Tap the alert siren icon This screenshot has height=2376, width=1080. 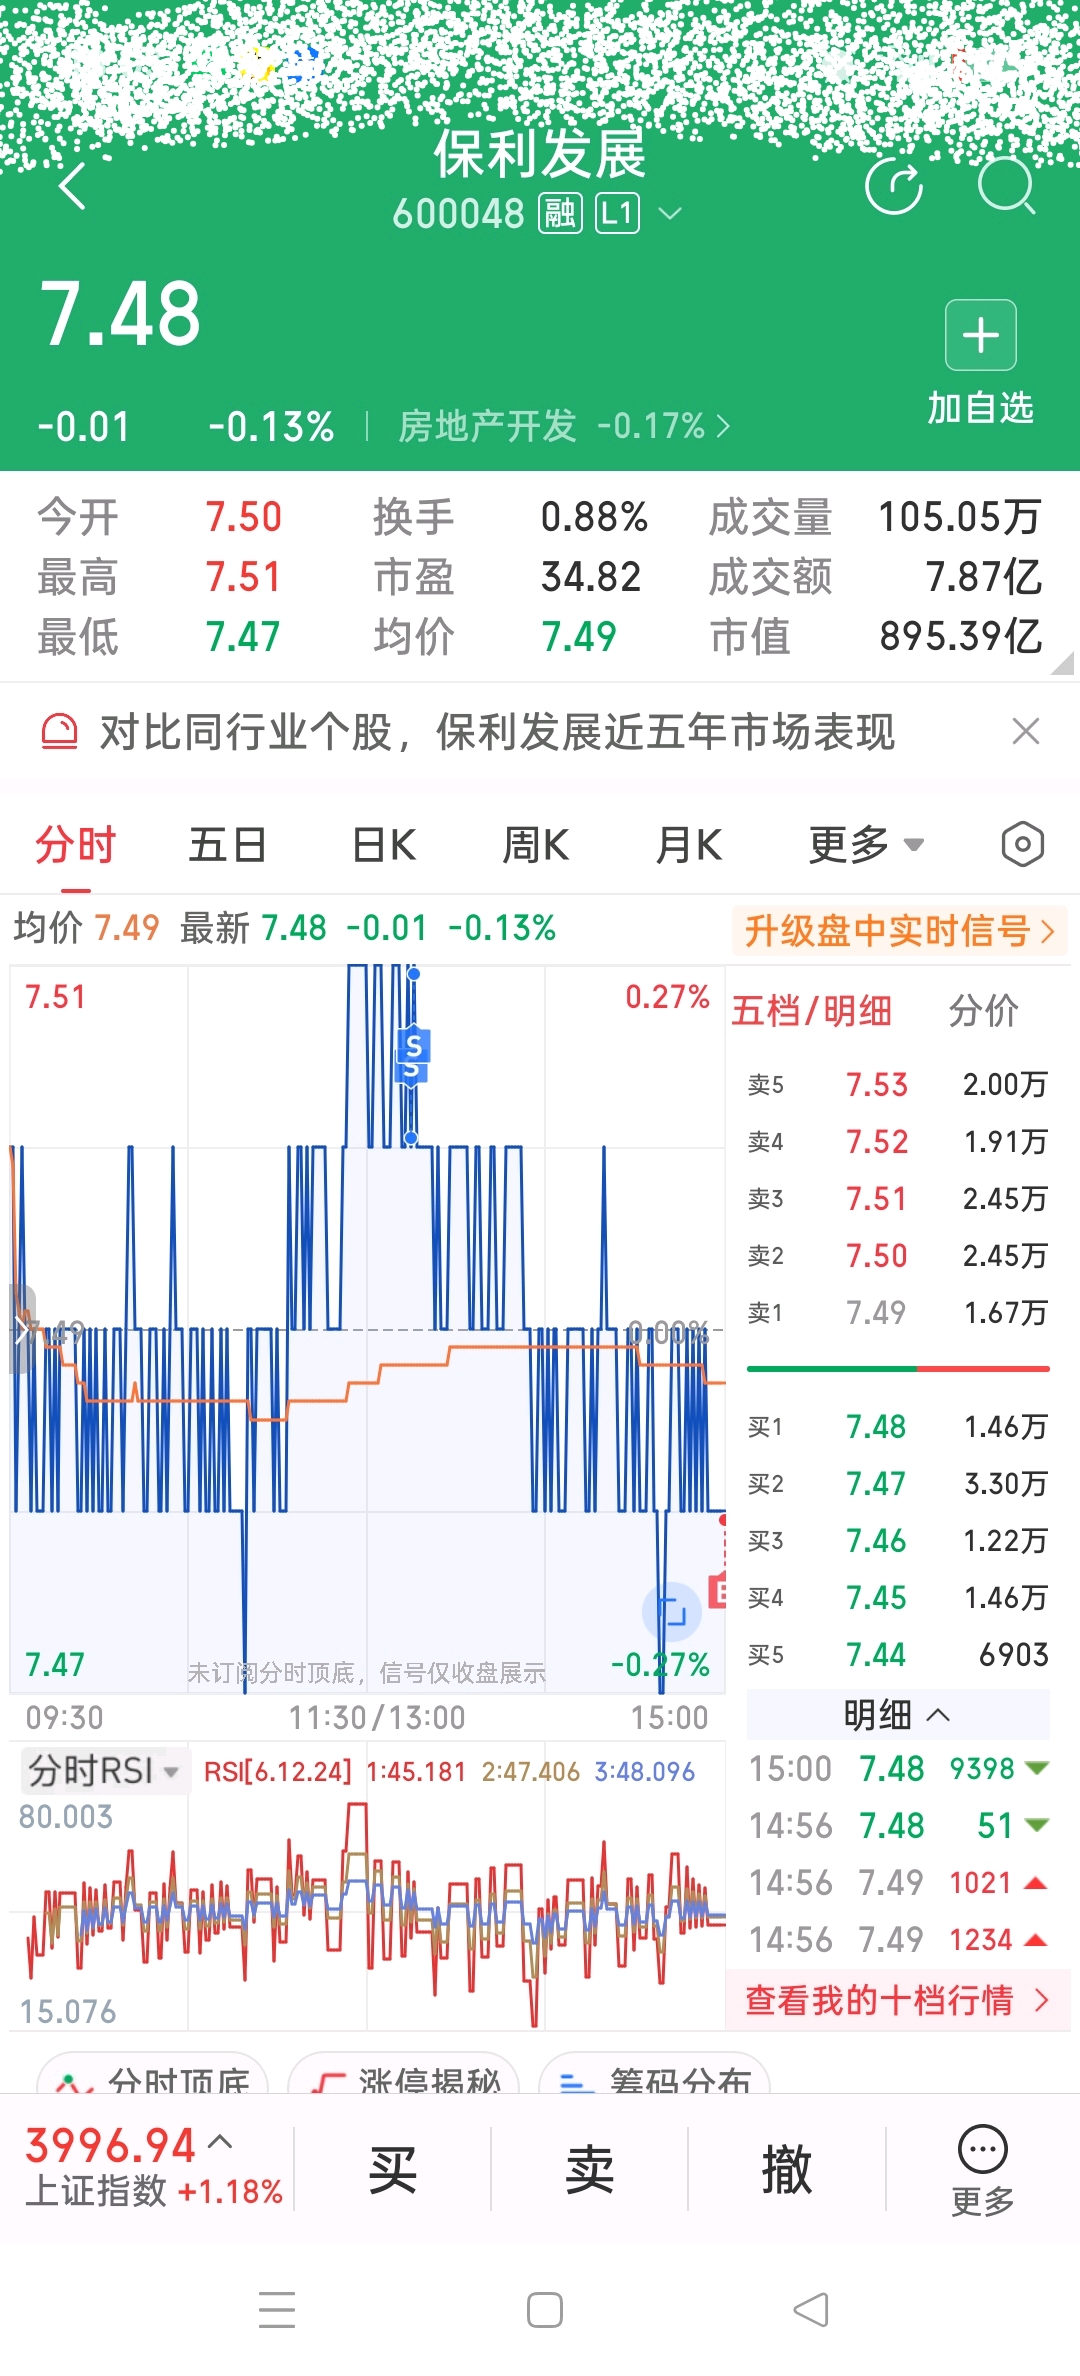(59, 732)
